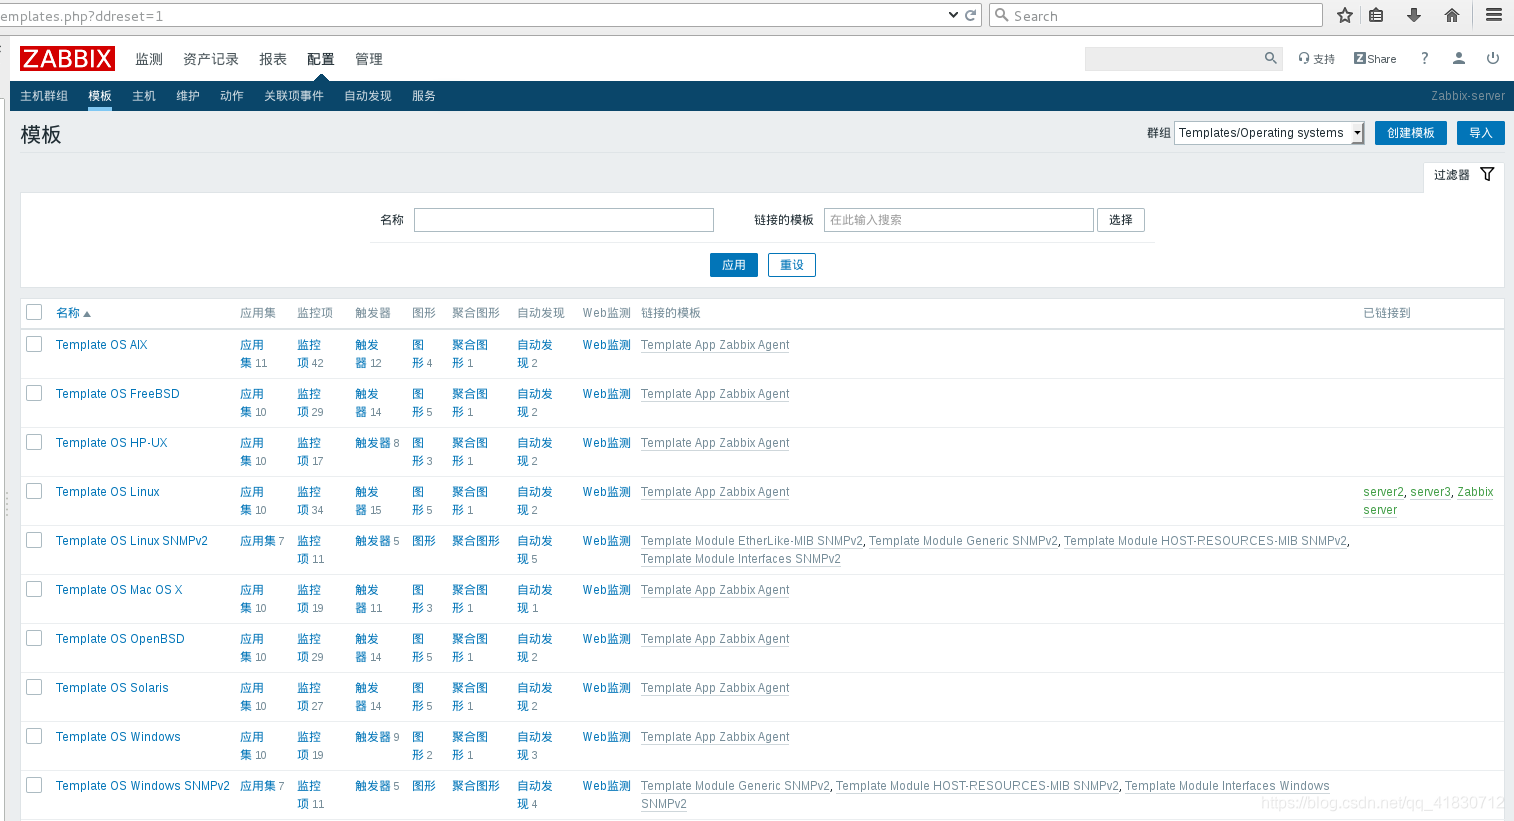Screen dimensions: 1514x821
Task: Click the 应用 filter button
Action: coord(734,265)
